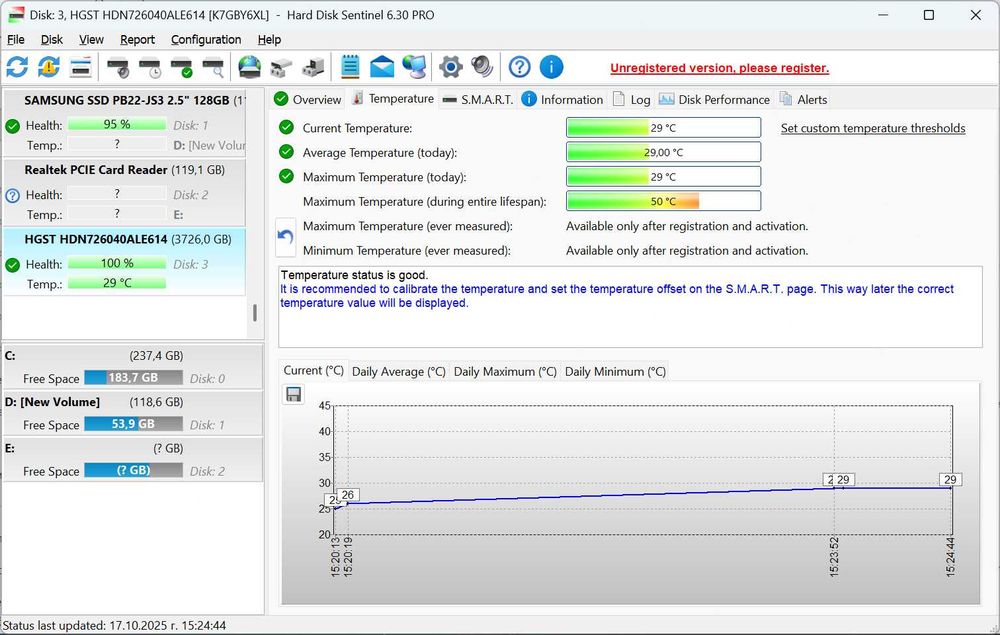
Task: Switch to the Disk Performance tab
Action: click(x=714, y=99)
